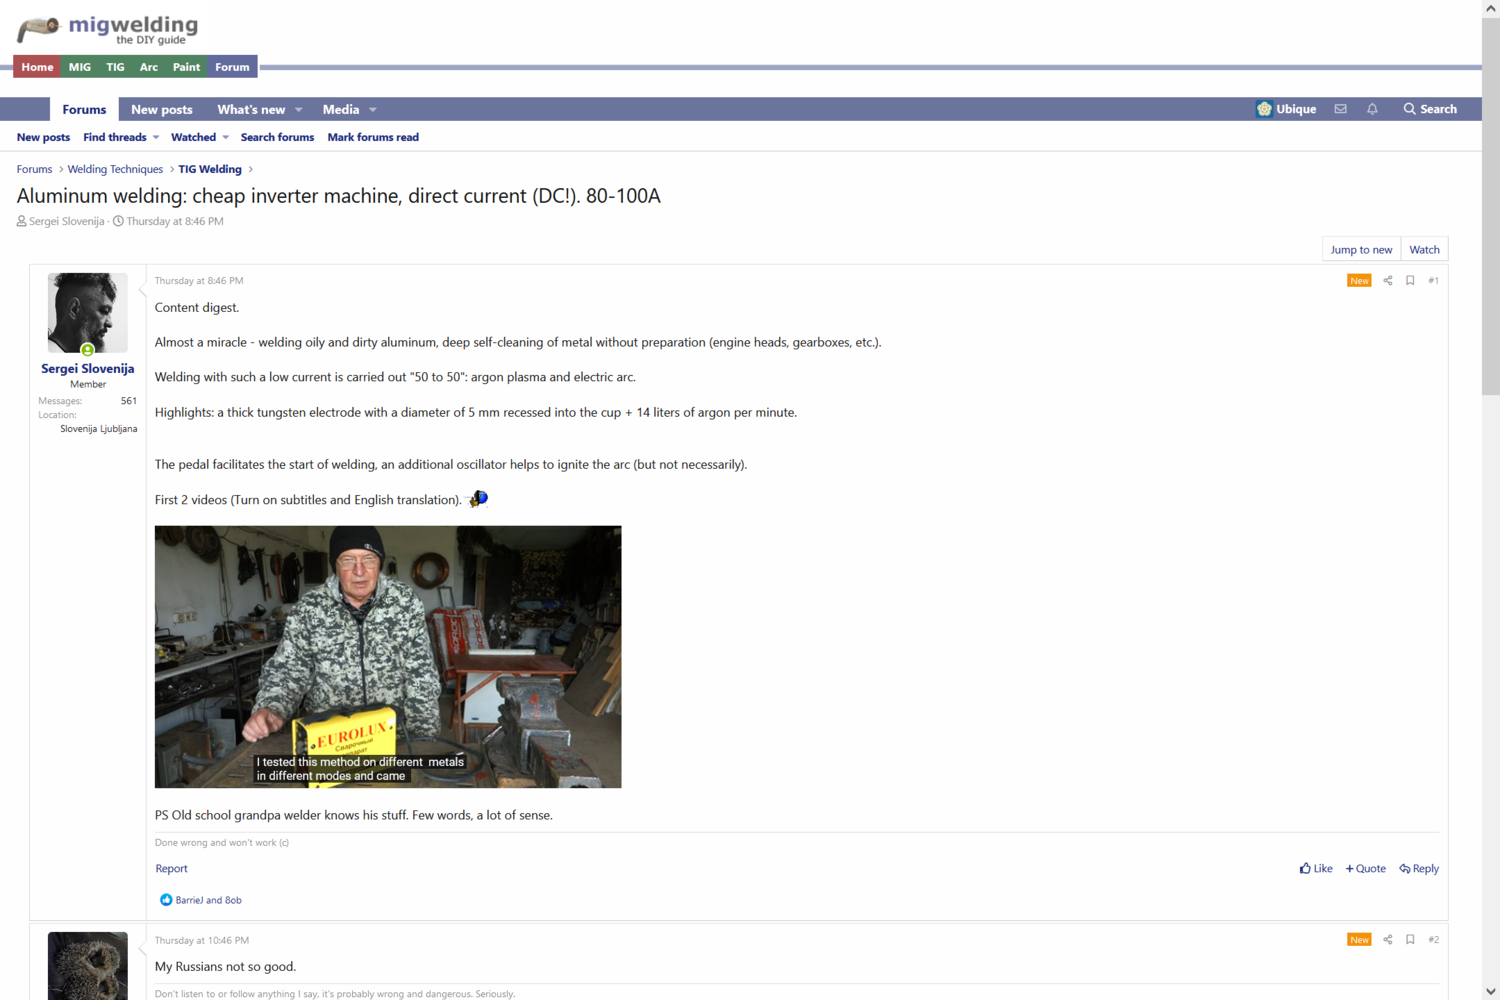Click the migwelding site logo
The height and width of the screenshot is (1000, 1500).
tap(108, 29)
